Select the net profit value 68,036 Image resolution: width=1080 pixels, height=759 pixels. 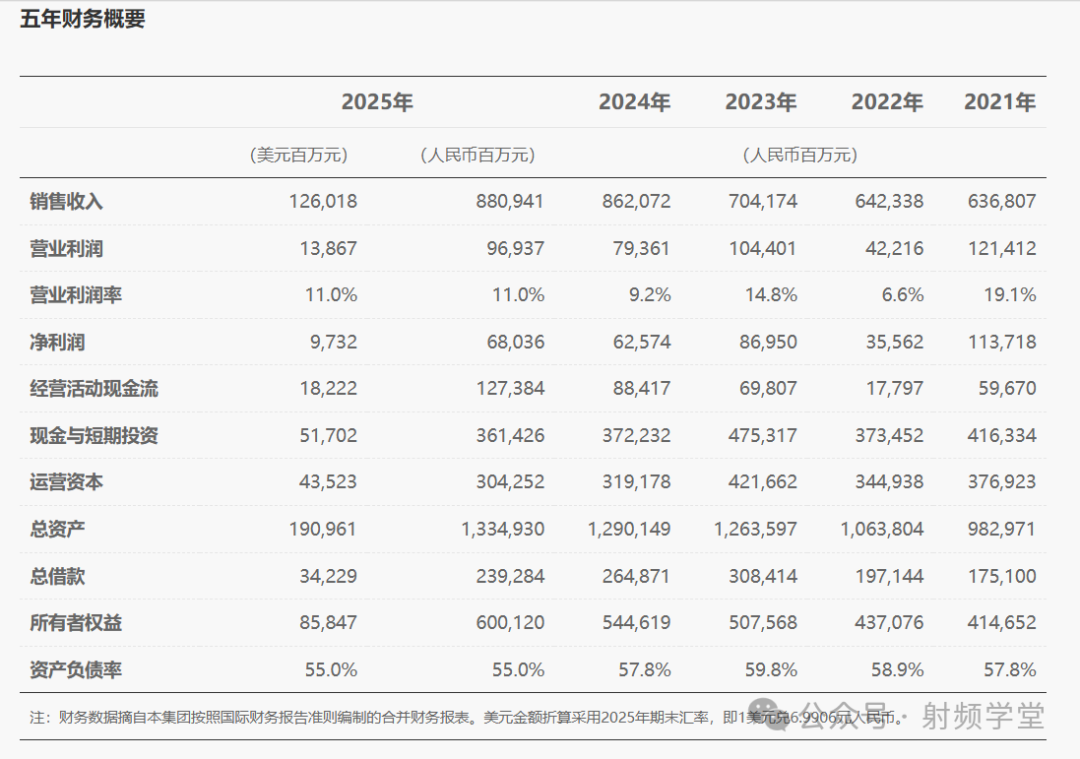click(x=516, y=342)
